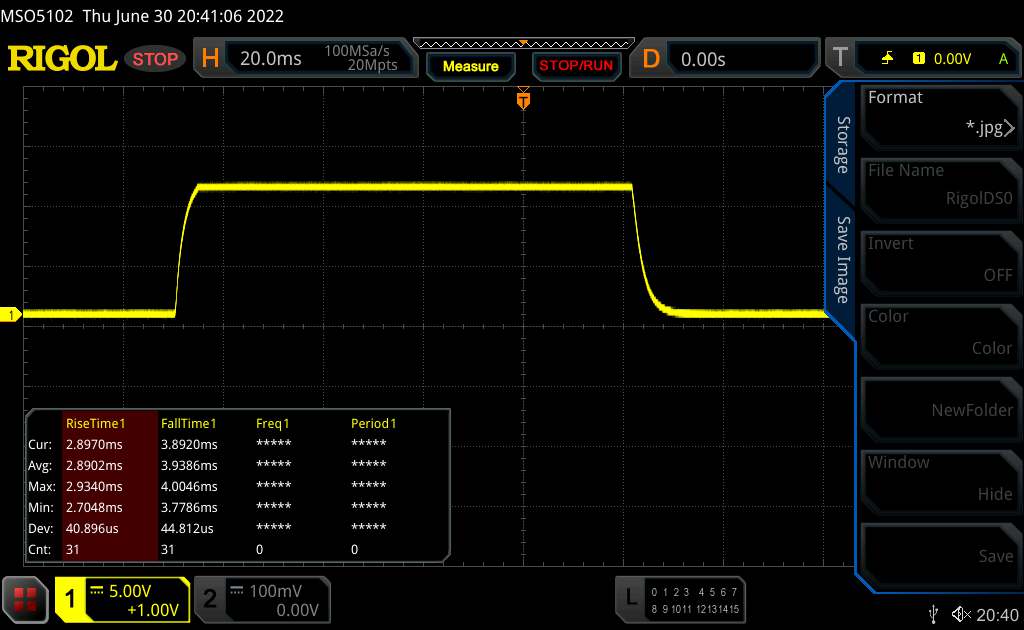This screenshot has width=1024, height=630.
Task: Toggle the Window Hide option
Action: (x=939, y=478)
